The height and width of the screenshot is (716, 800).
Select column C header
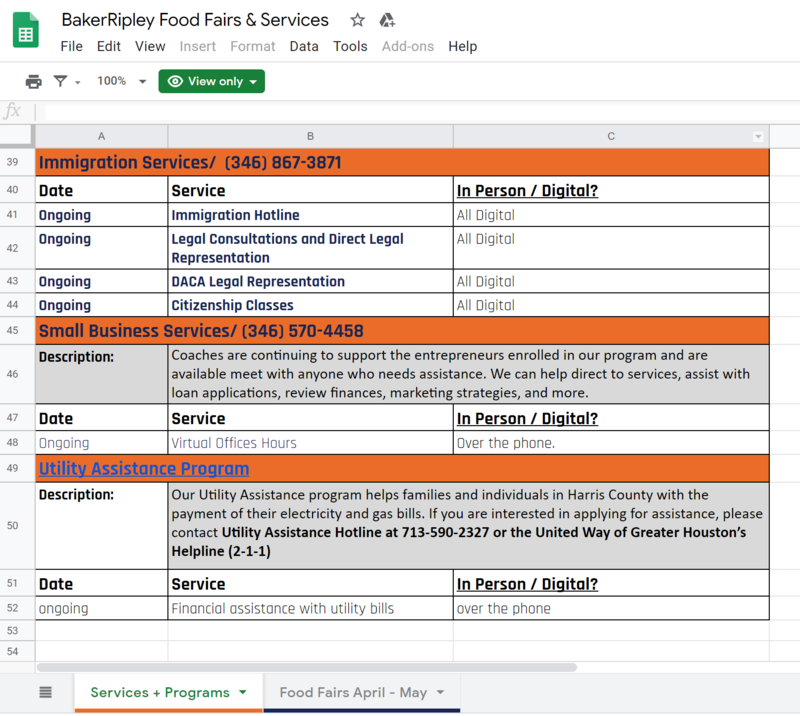coord(611,136)
